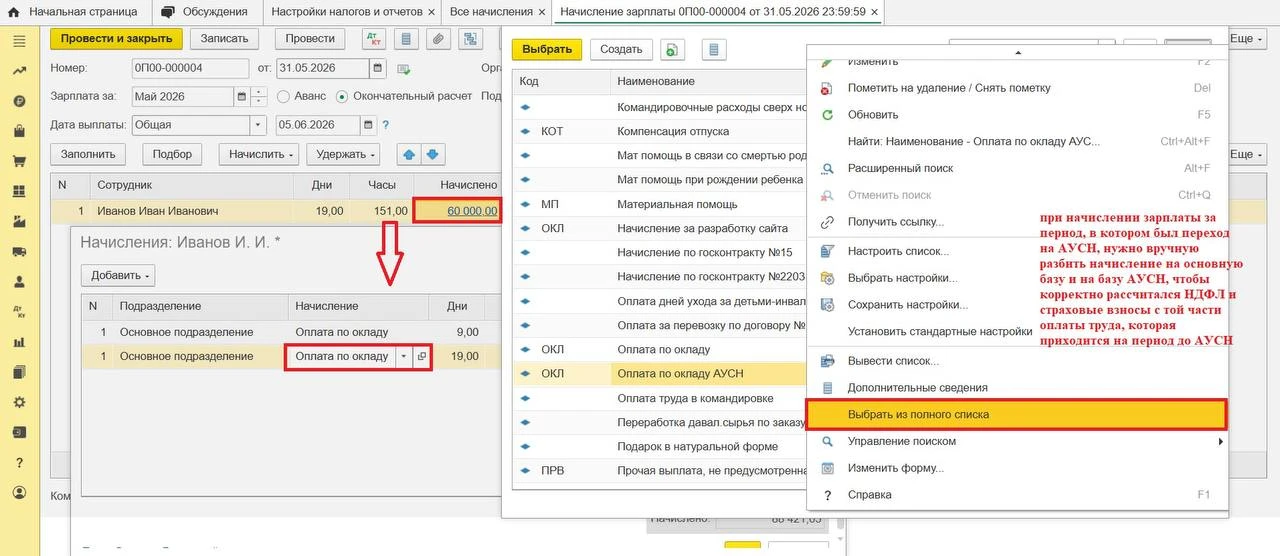
Task: Select the Компенсация отпуска row in list
Action: [659, 131]
